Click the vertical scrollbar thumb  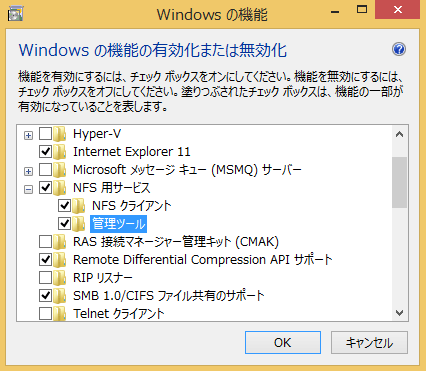click(x=399, y=182)
